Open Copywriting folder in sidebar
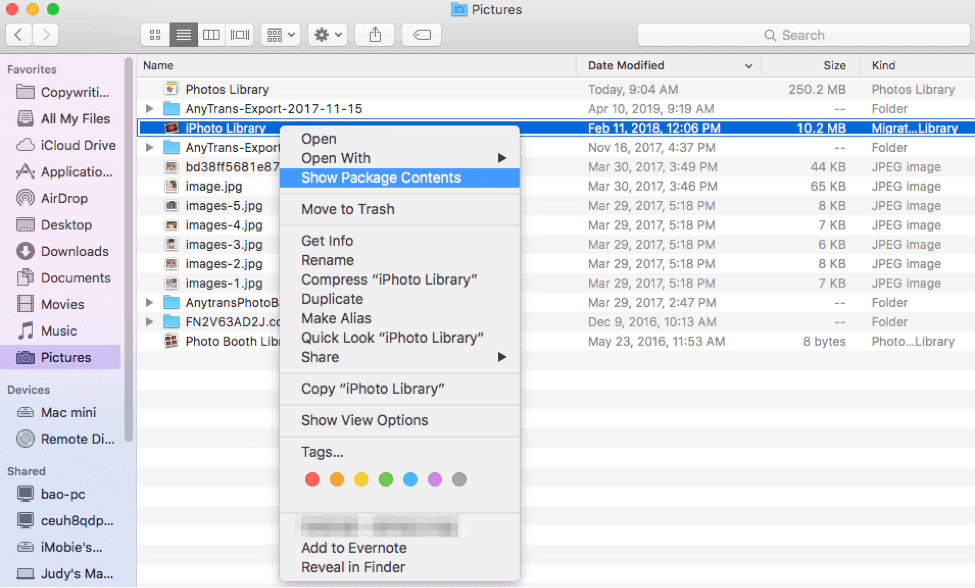This screenshot has height=588, width=975. [62, 92]
